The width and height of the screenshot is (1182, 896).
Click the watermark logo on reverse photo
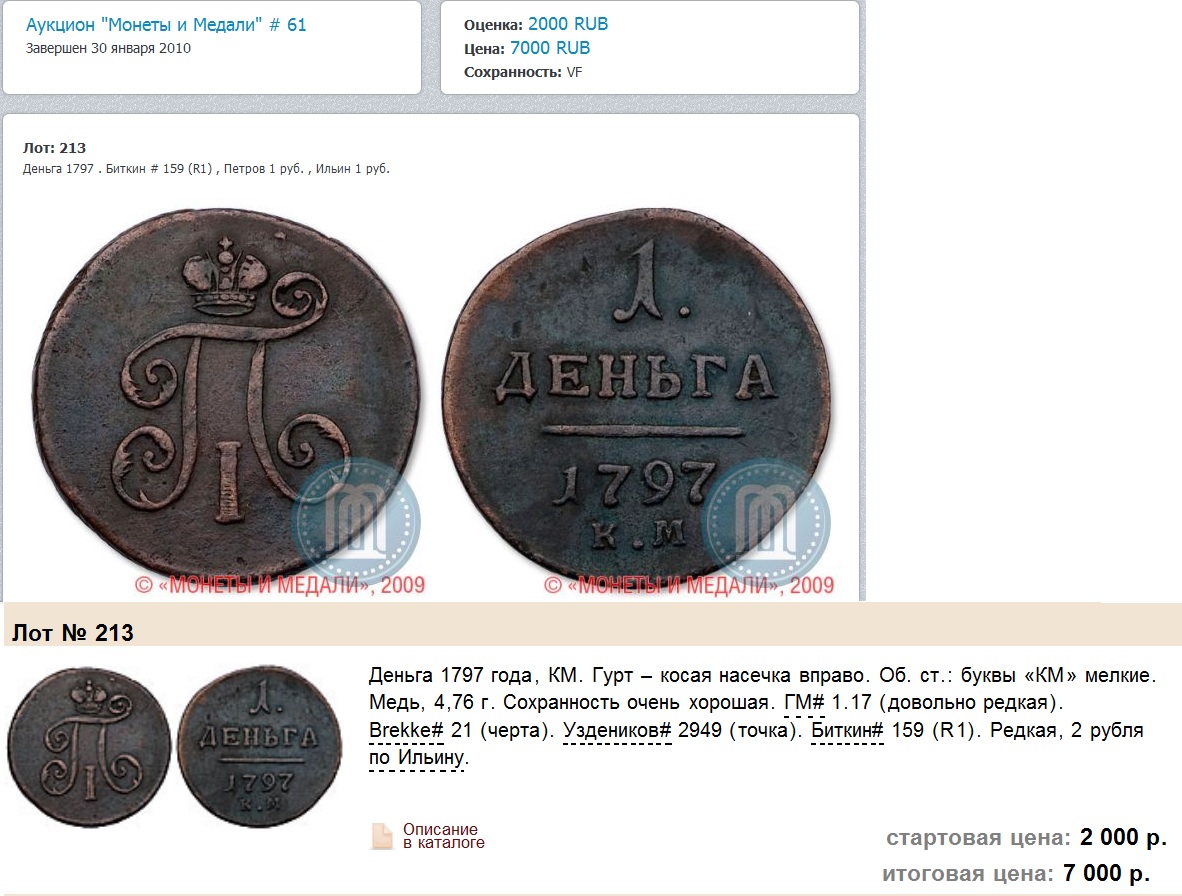(x=765, y=521)
